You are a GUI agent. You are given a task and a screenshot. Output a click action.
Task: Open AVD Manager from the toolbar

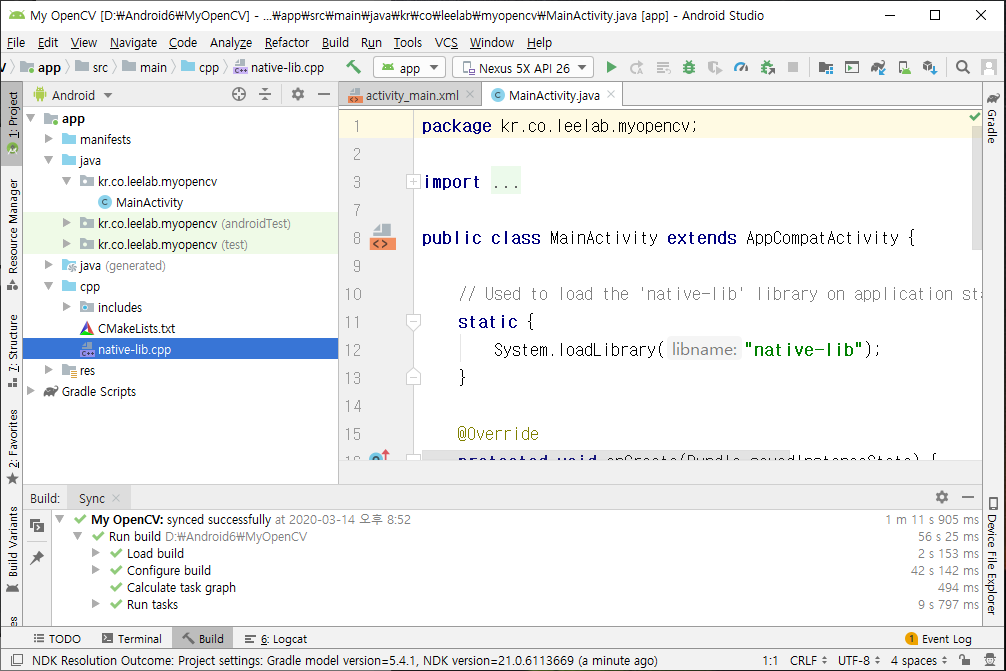click(x=903, y=68)
